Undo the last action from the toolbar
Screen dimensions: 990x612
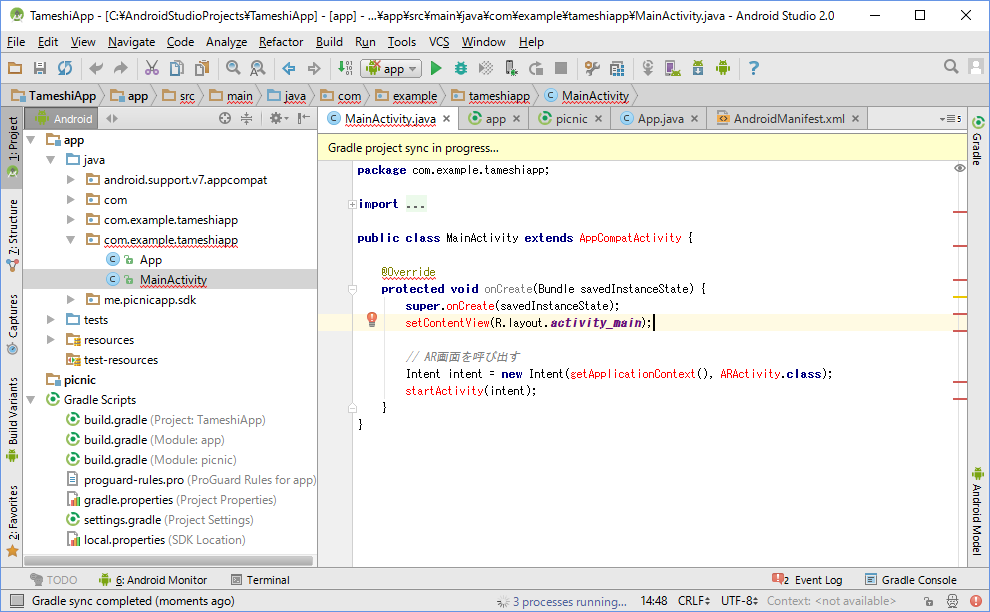[96, 68]
